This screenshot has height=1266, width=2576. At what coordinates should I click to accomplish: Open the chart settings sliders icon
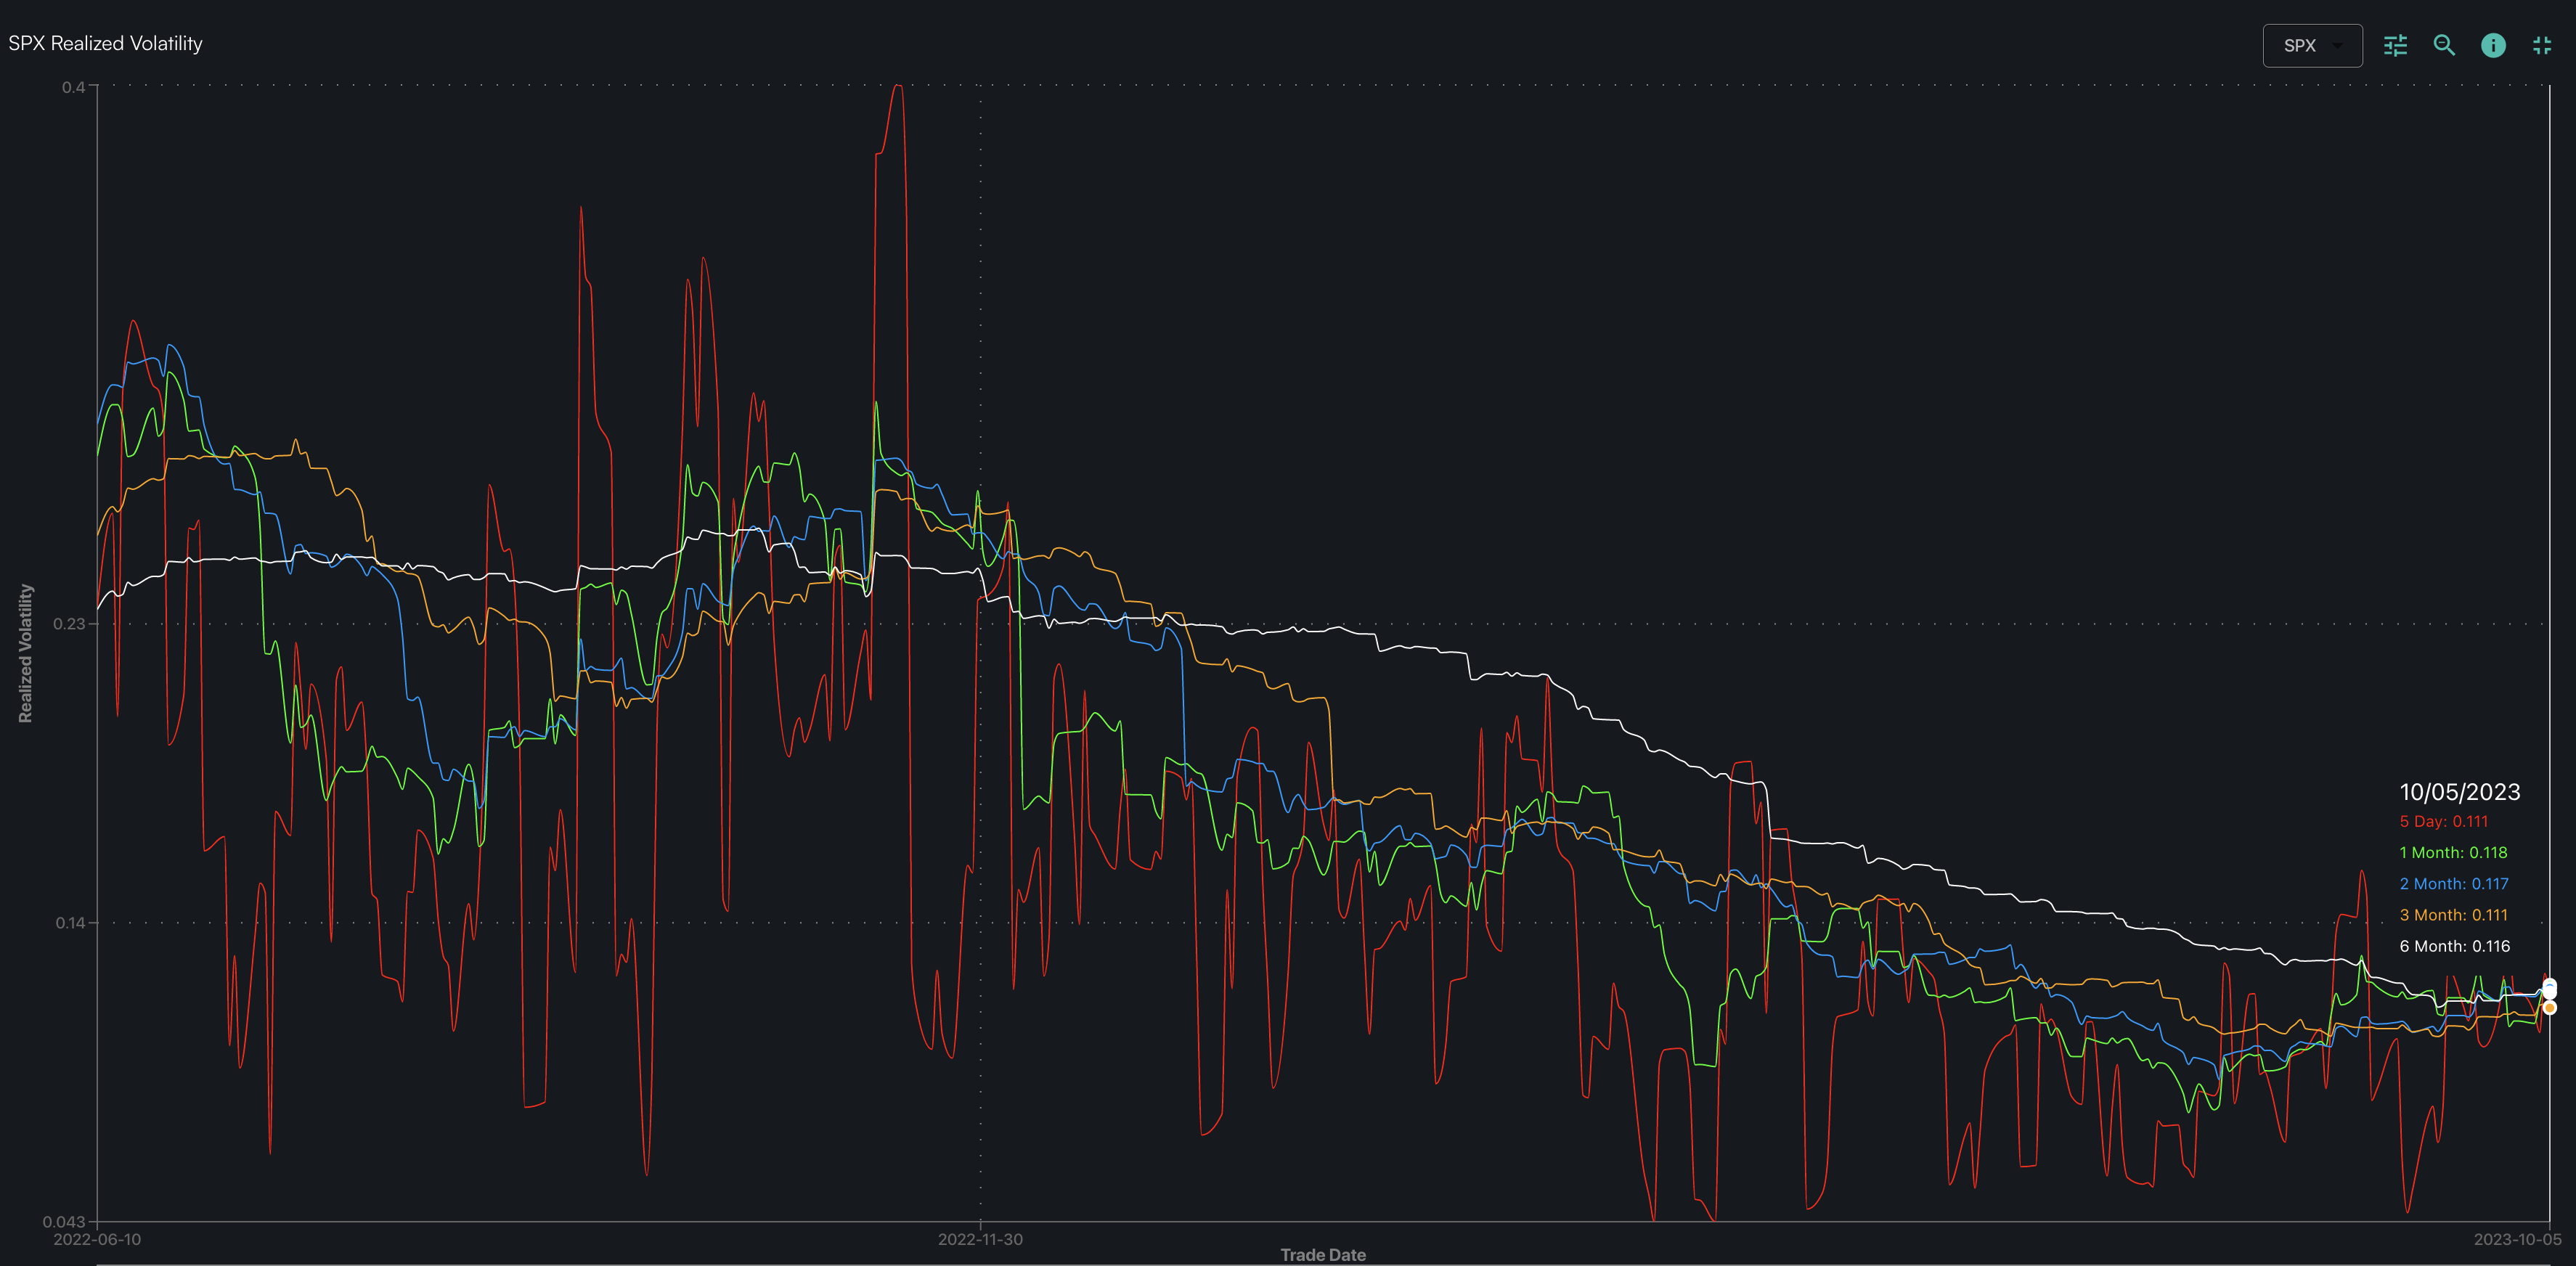pyautogui.click(x=2395, y=46)
